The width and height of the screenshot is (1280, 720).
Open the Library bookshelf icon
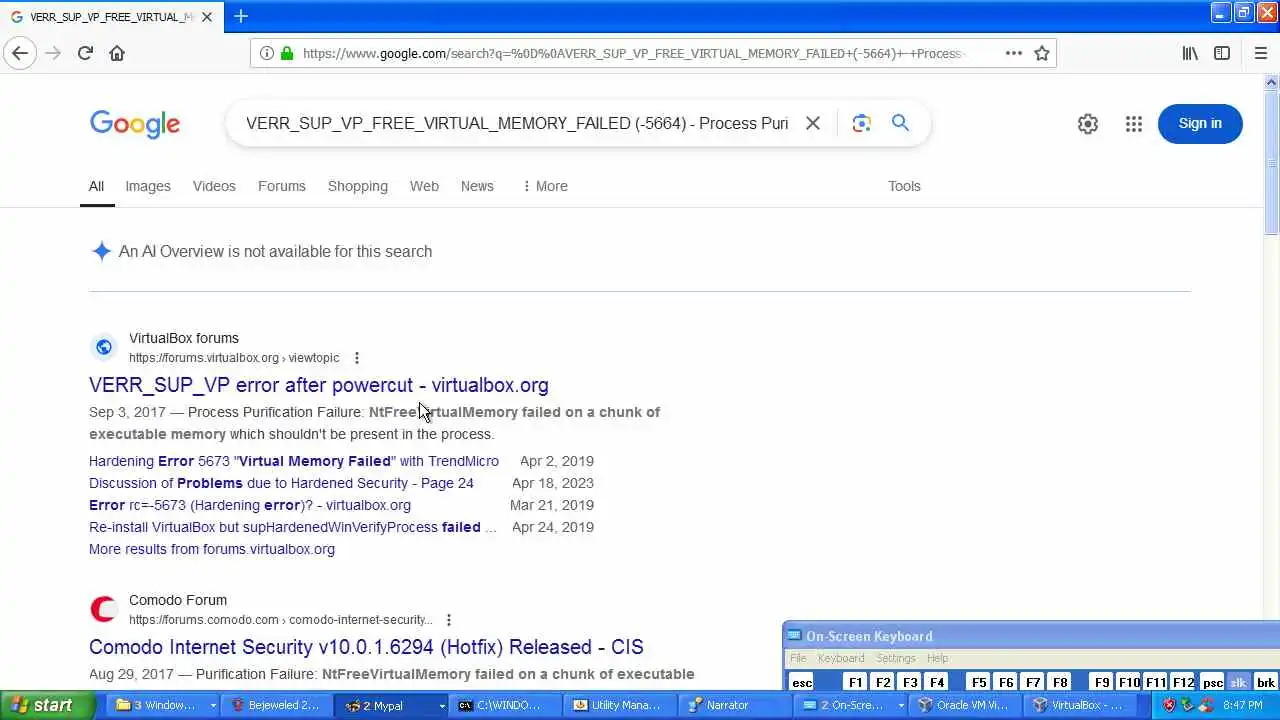1190,53
